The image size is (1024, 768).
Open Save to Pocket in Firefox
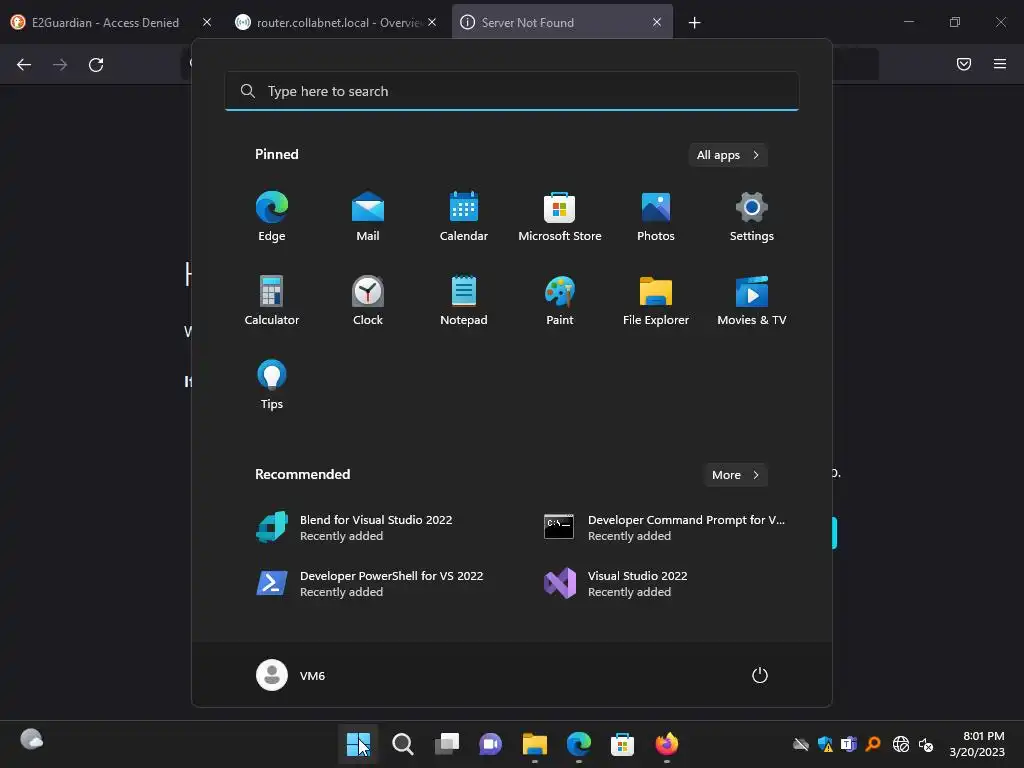coord(964,64)
